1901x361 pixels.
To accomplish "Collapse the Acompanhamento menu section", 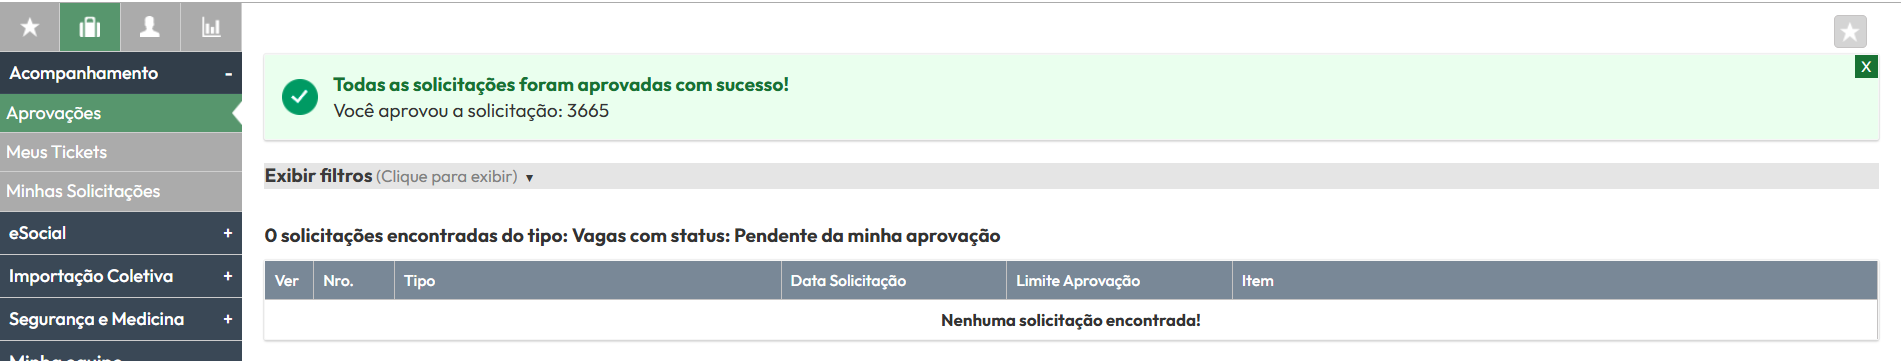I will pos(121,73).
